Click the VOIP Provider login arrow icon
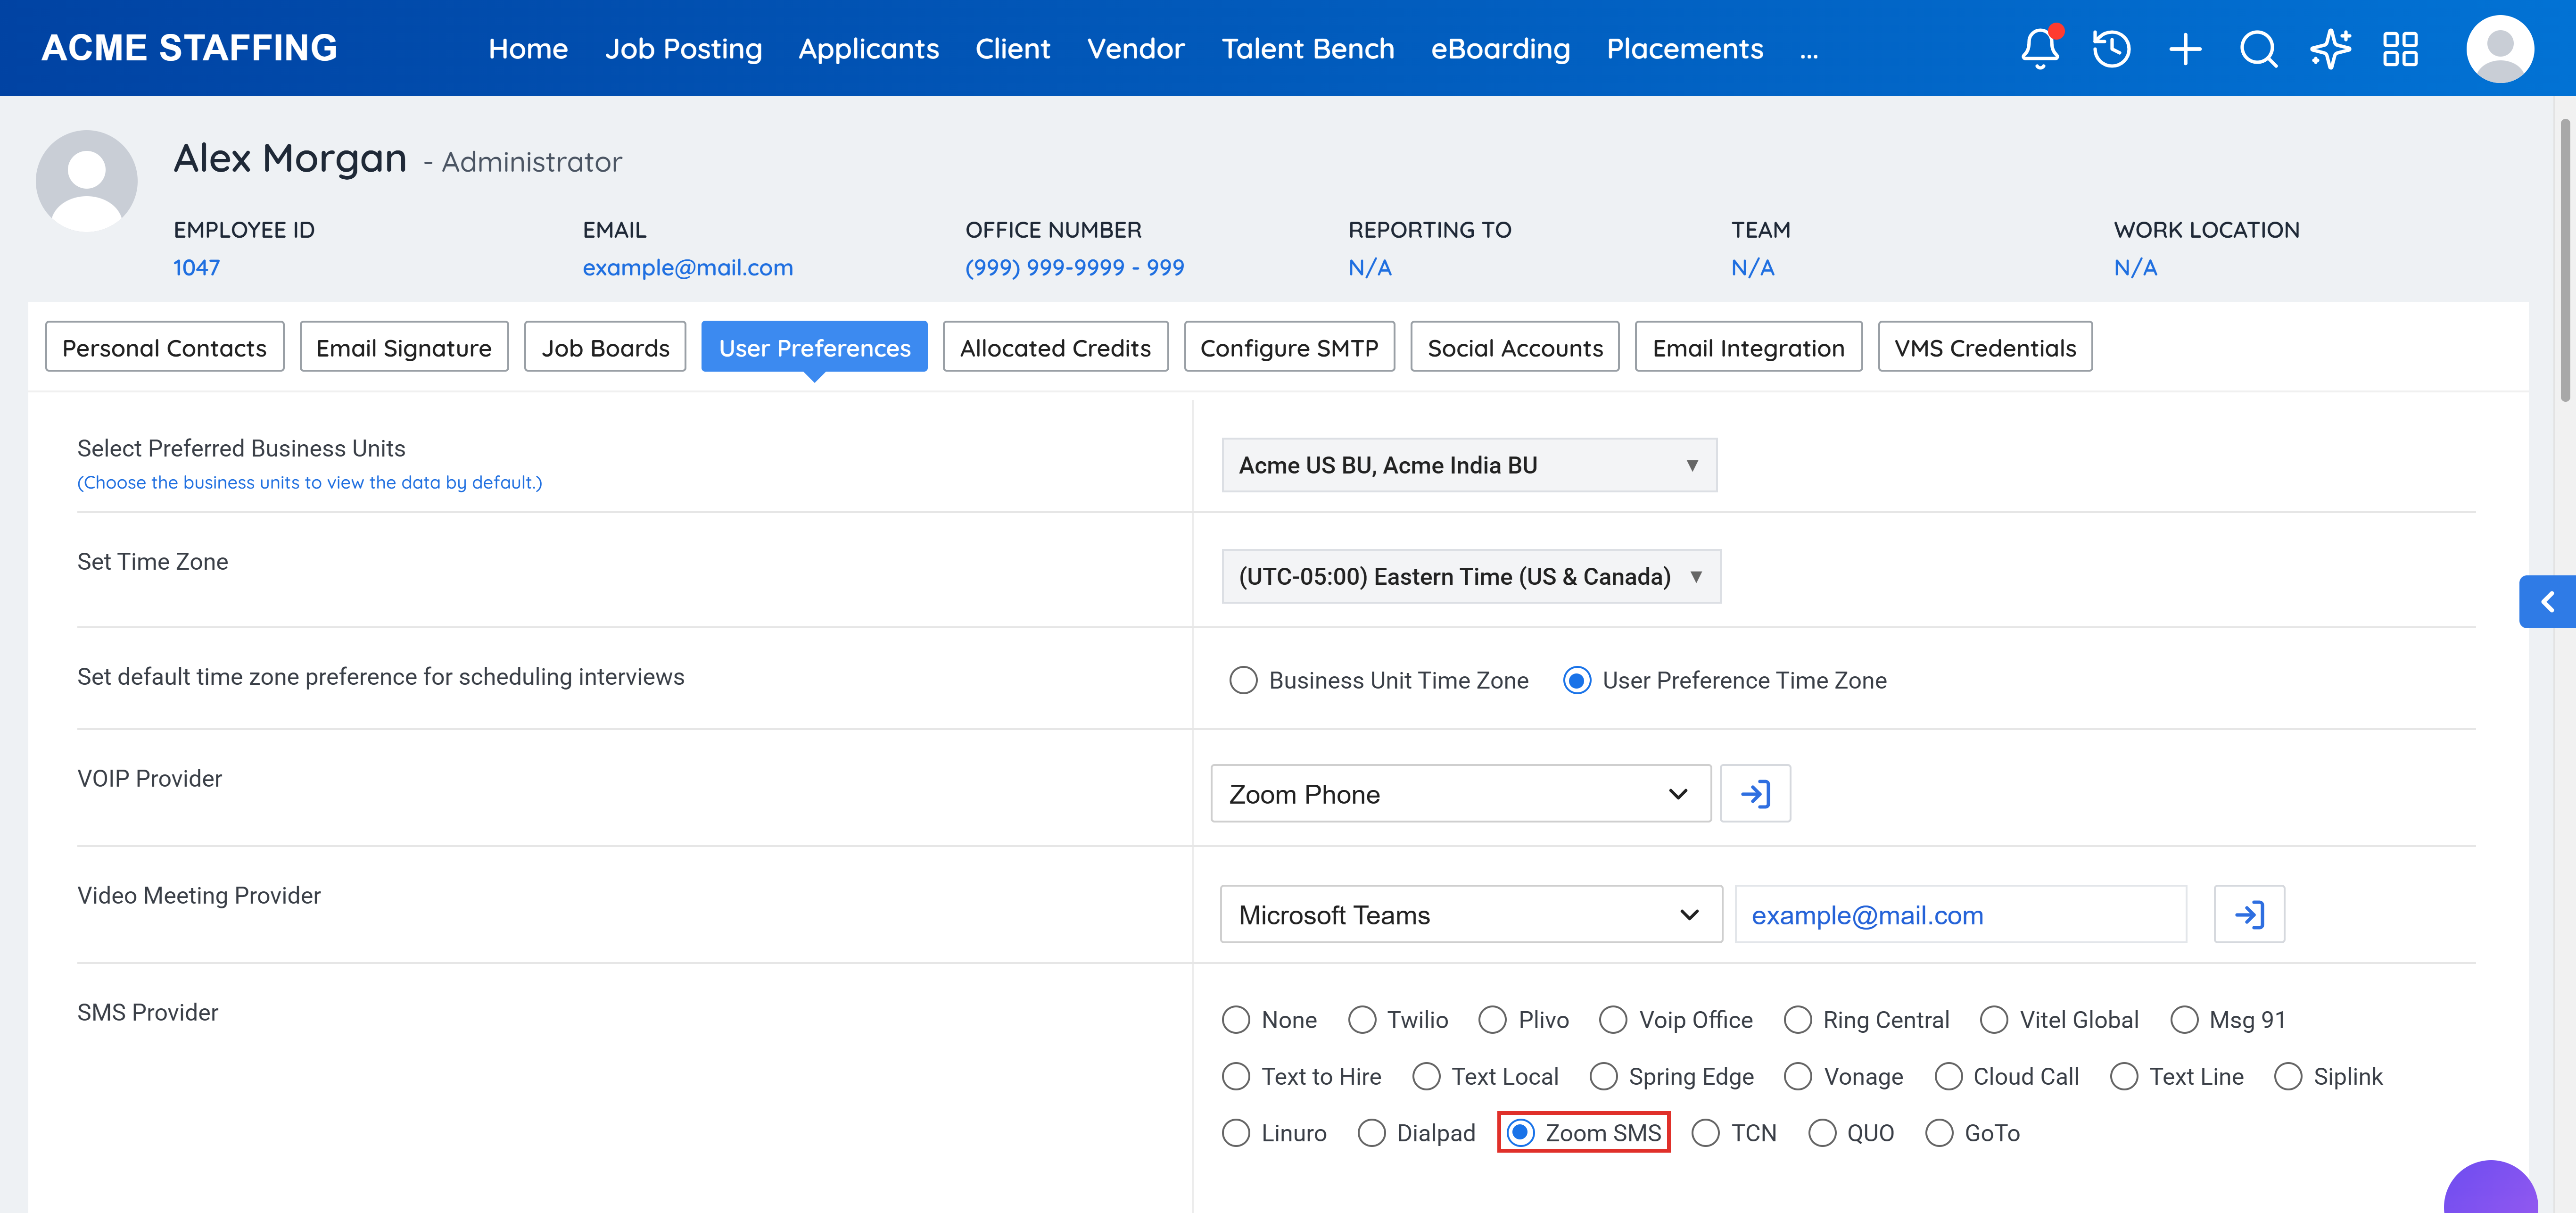This screenshot has width=2576, height=1213. (1755, 794)
